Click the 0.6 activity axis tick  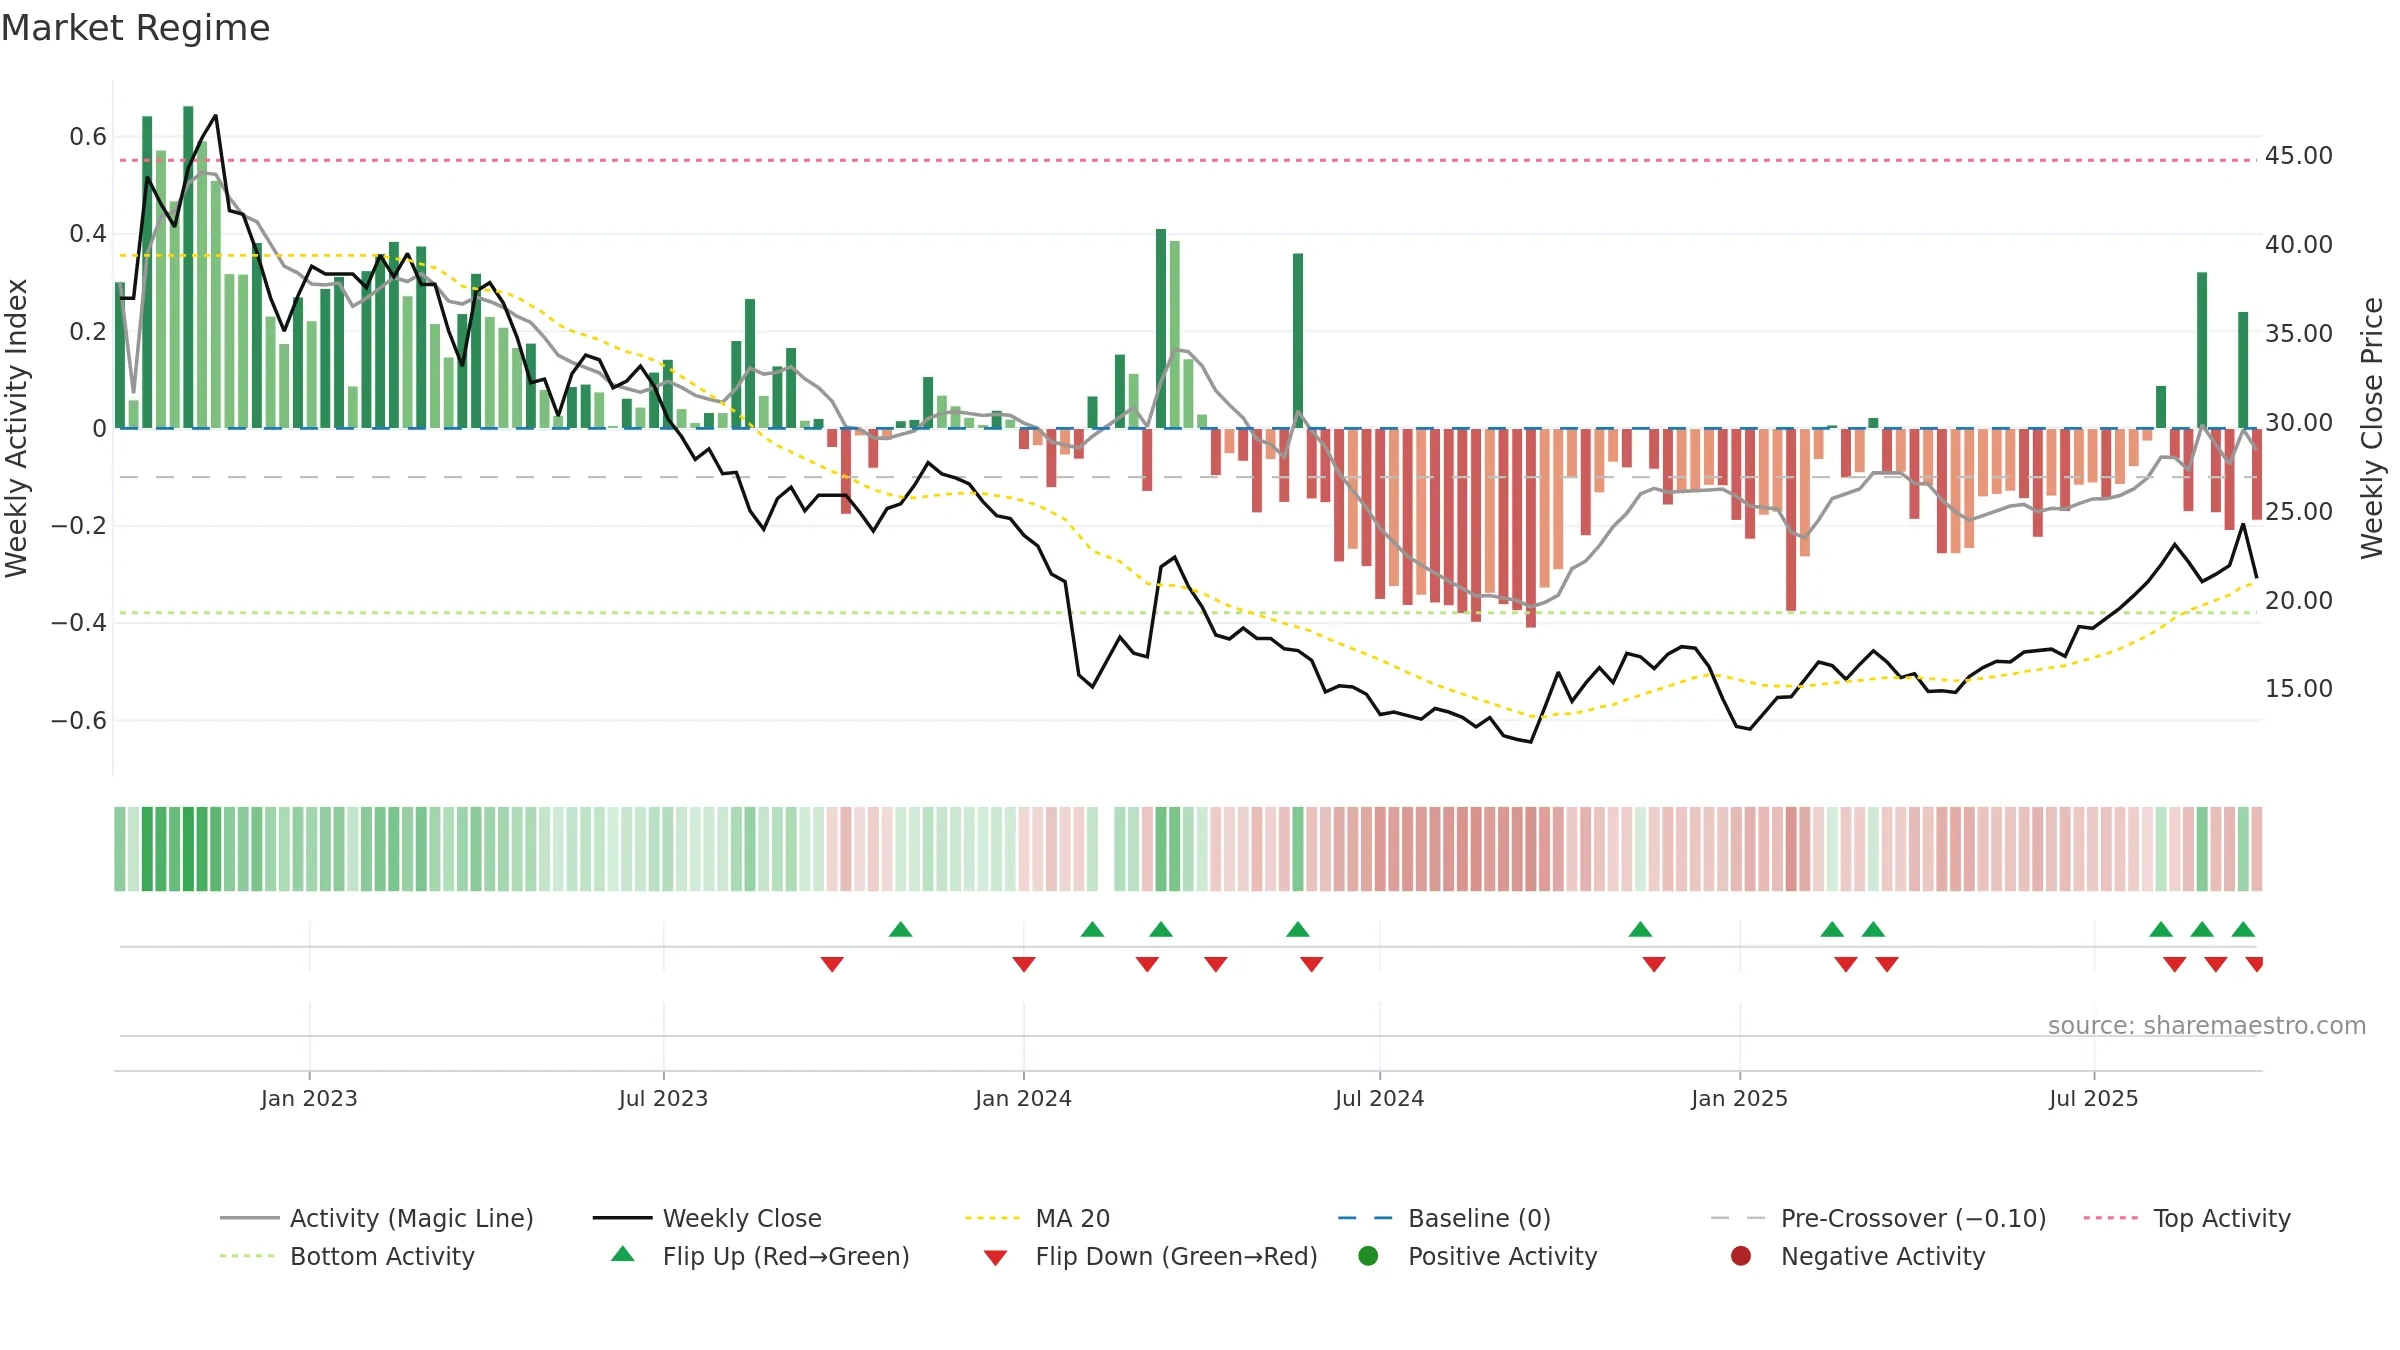(88, 137)
